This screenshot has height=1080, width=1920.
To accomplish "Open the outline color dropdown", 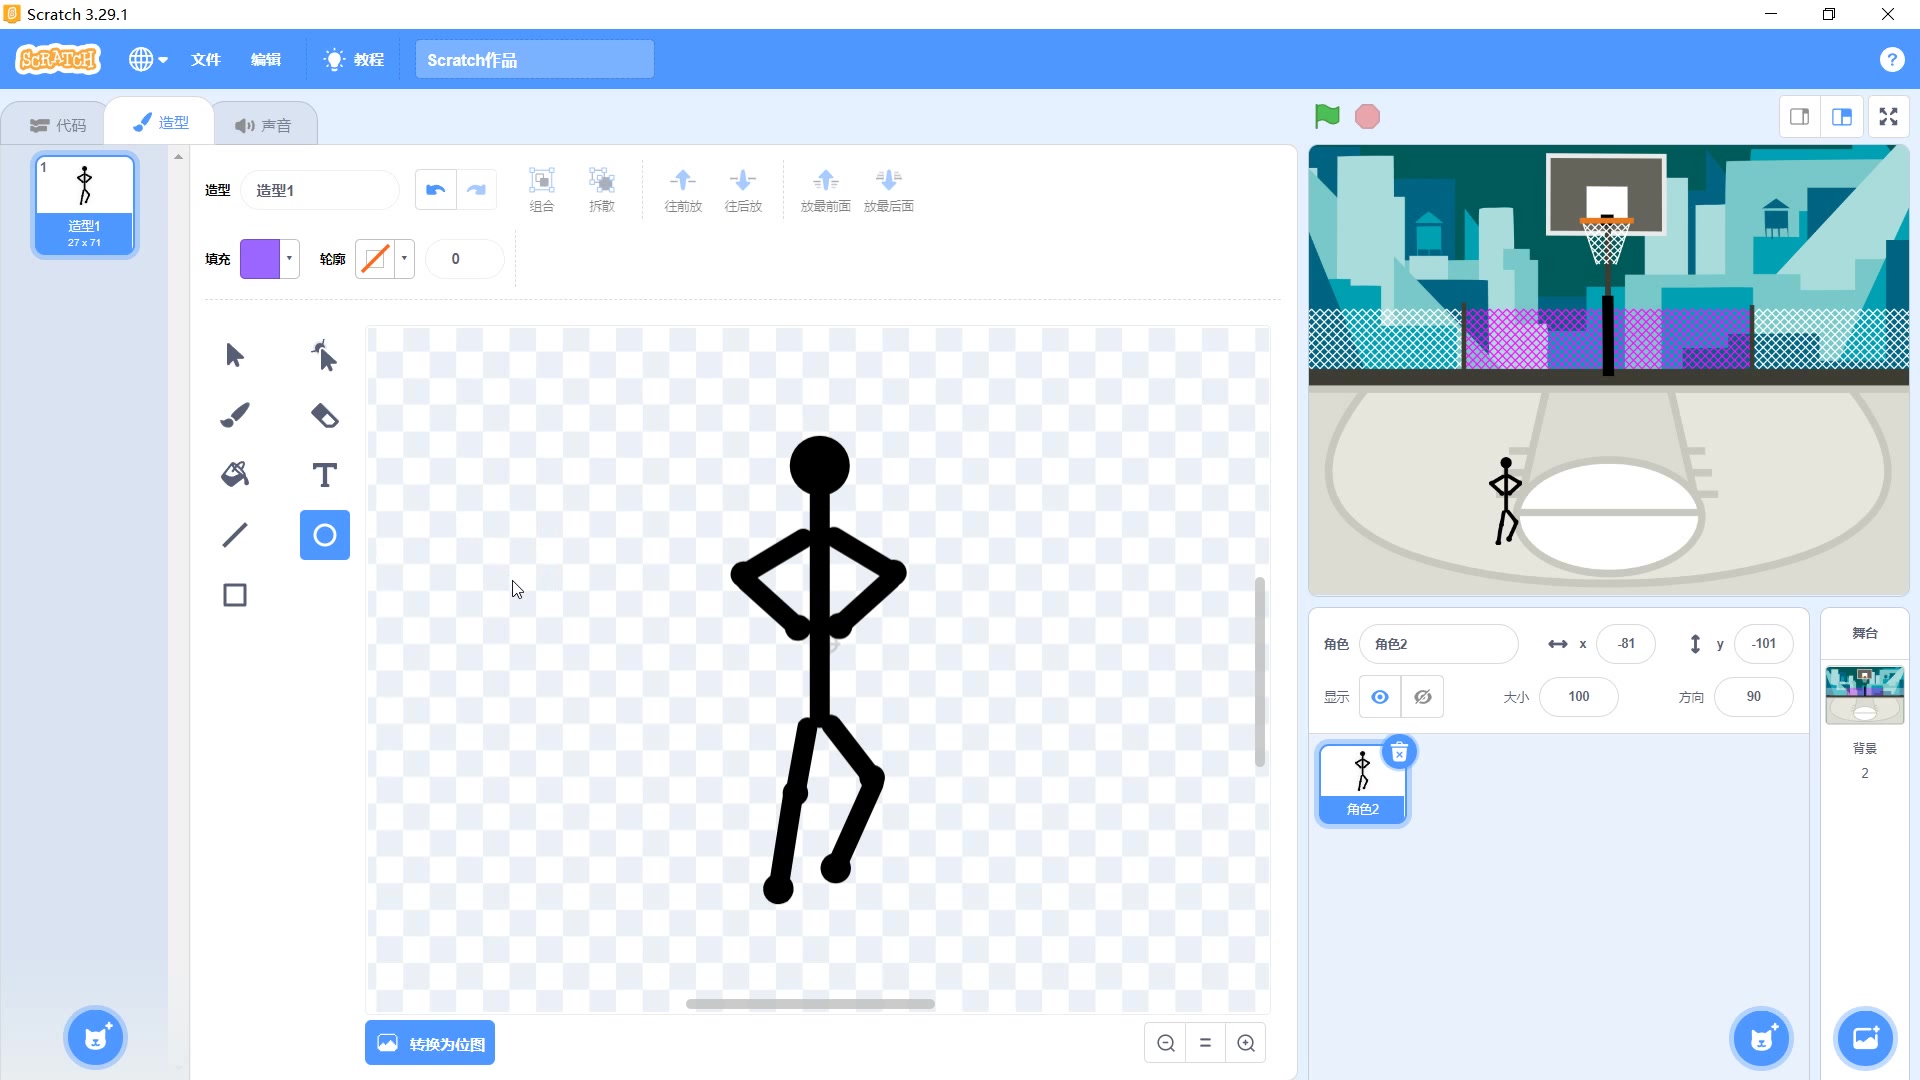I will (x=404, y=259).
